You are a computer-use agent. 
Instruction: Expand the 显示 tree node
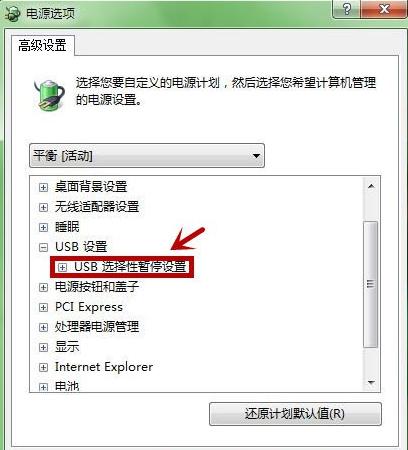(43, 347)
